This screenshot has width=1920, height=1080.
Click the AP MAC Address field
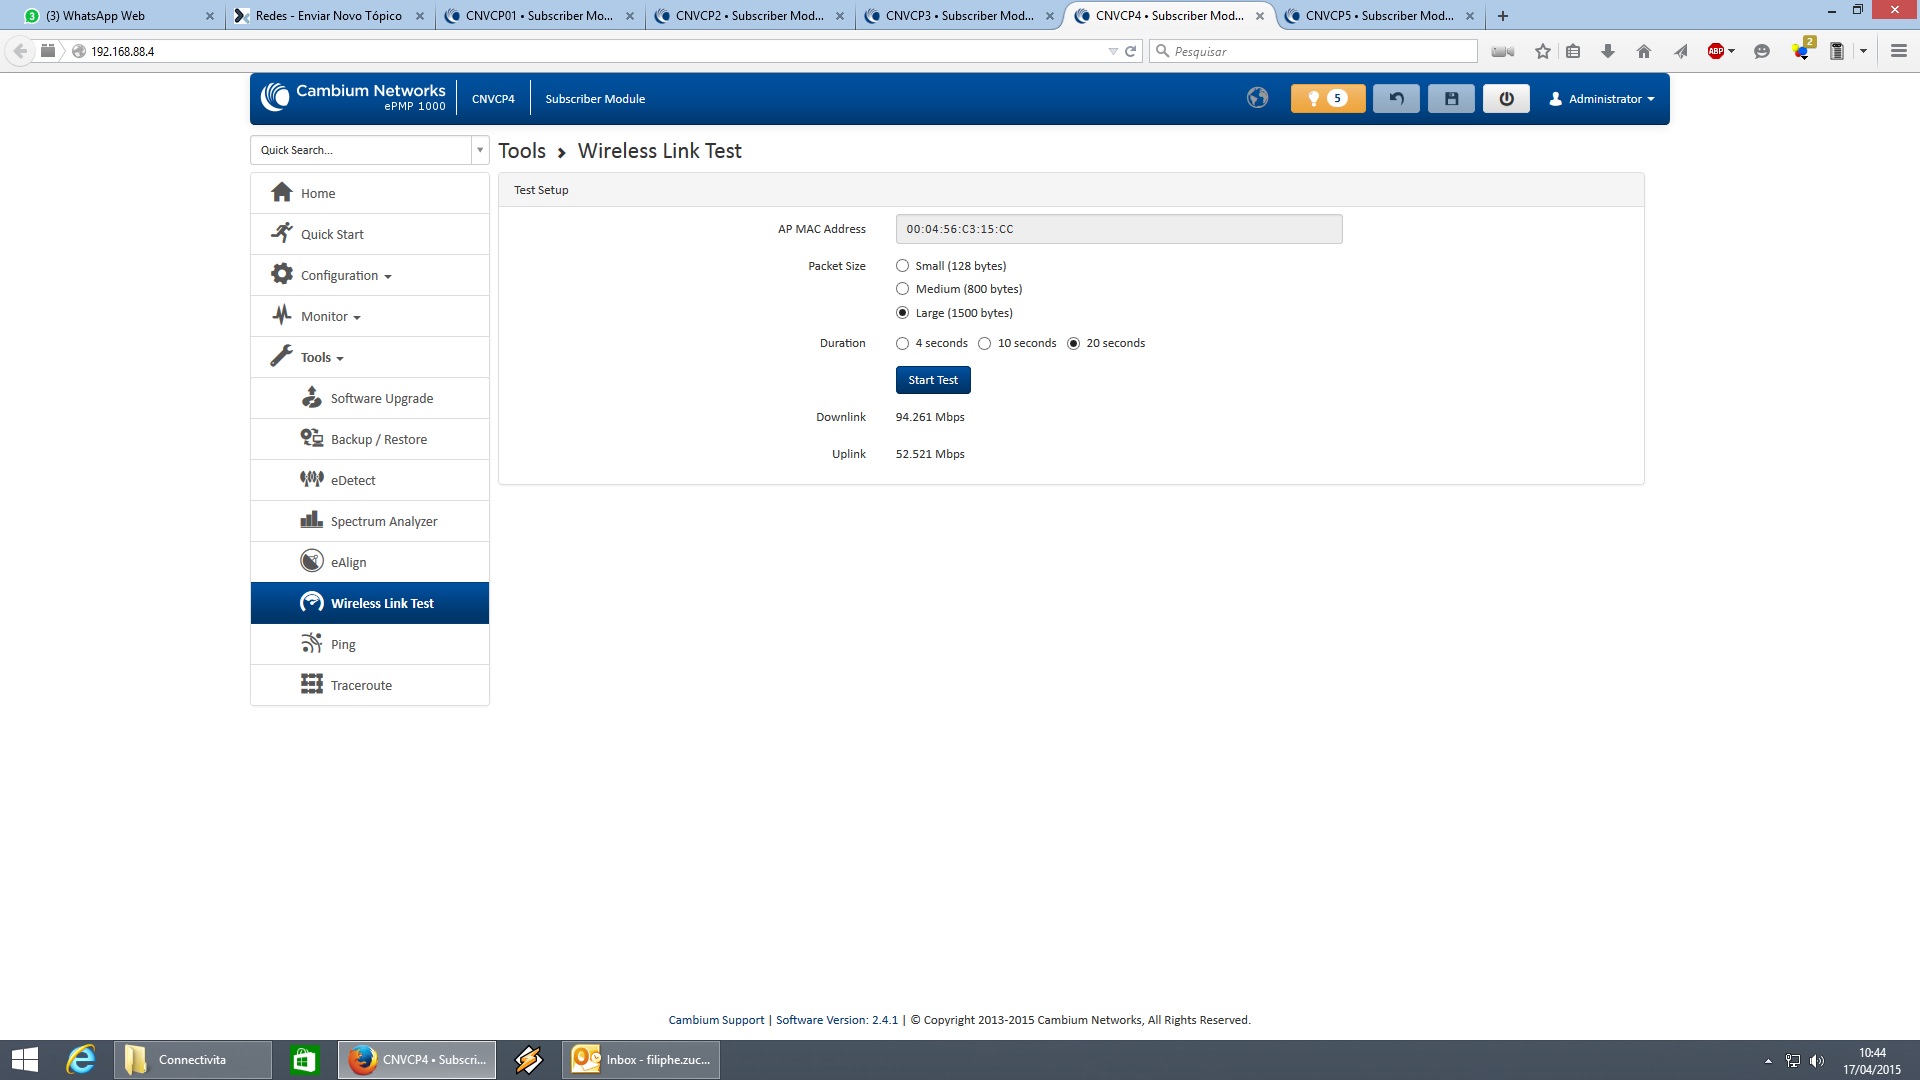pos(1118,229)
